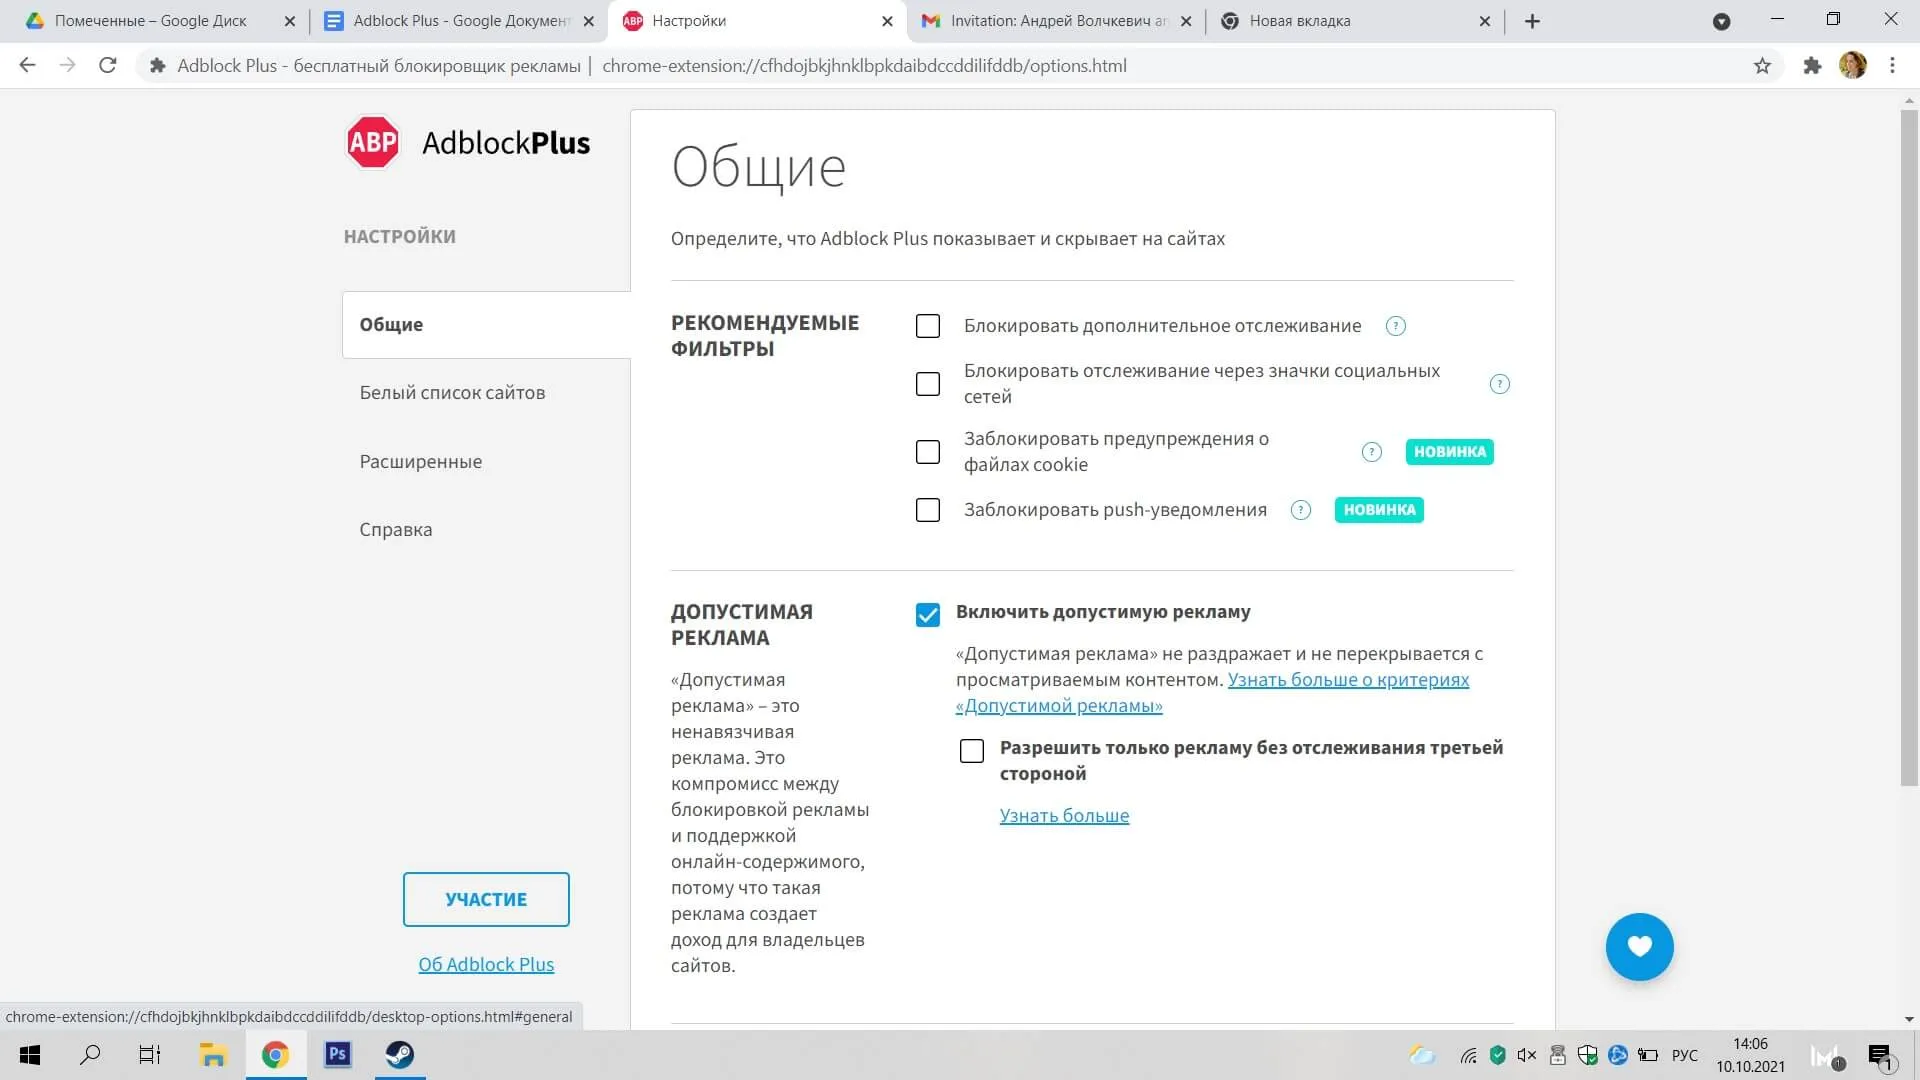
Task: Select the Общие settings tab
Action: tap(487, 325)
